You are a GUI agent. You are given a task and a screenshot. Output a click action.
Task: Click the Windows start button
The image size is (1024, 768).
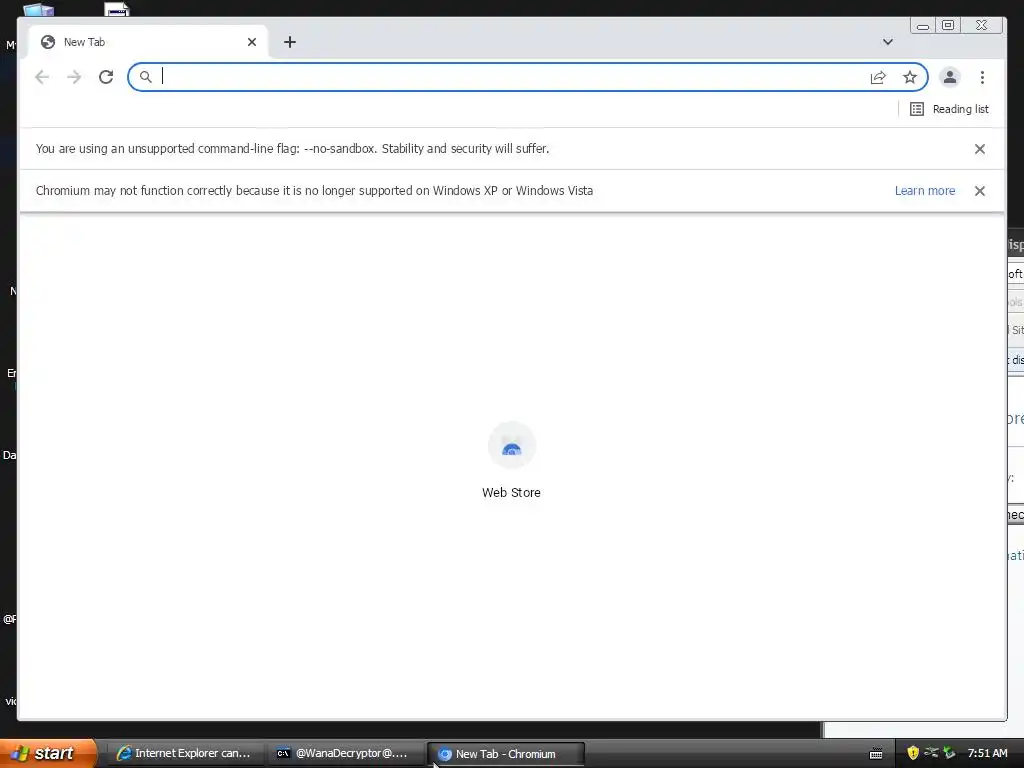48,753
